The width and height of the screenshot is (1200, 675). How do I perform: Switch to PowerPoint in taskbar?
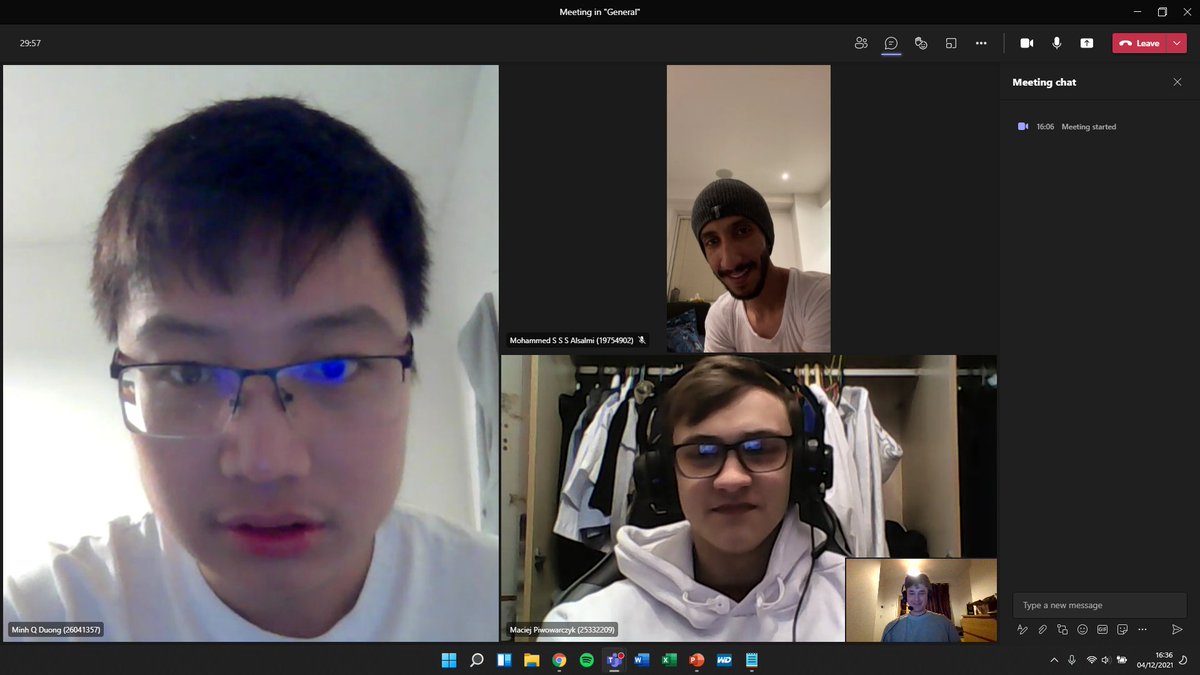(697, 660)
